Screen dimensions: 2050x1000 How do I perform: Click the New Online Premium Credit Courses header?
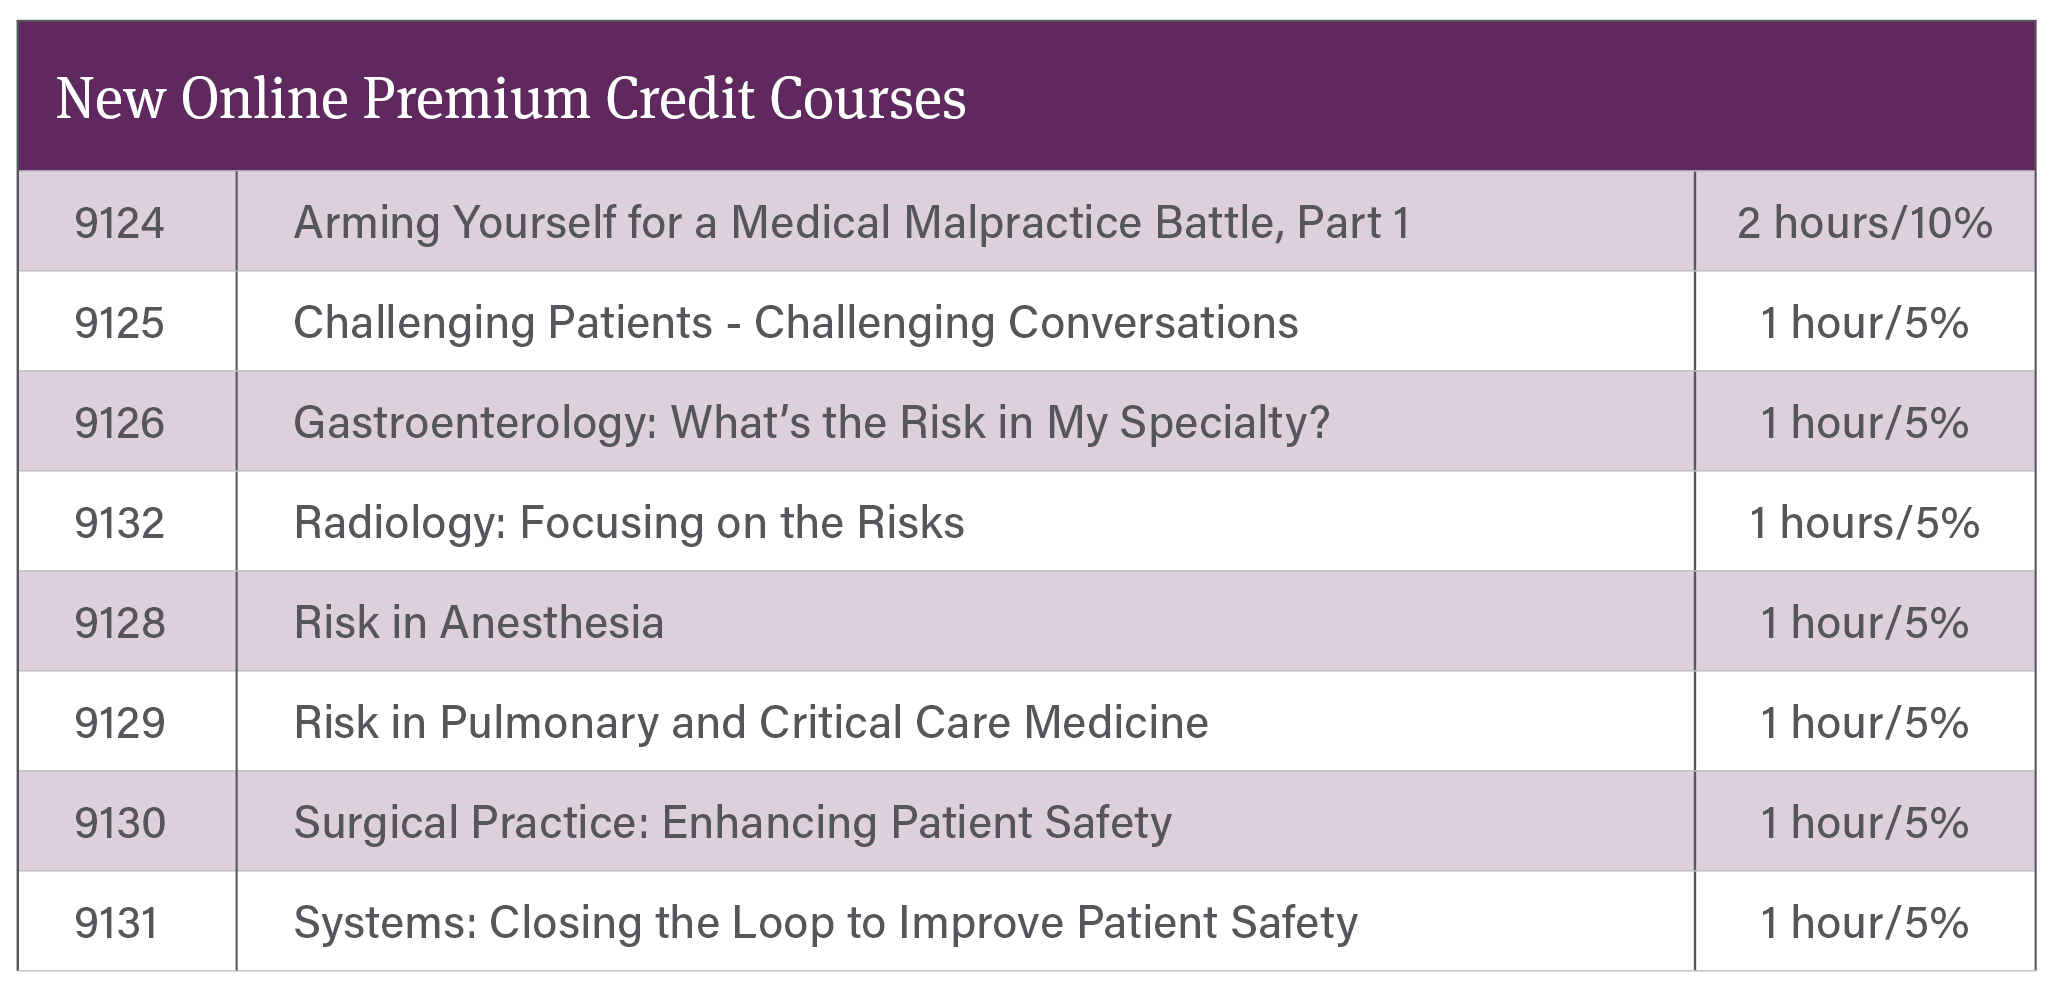511,98
